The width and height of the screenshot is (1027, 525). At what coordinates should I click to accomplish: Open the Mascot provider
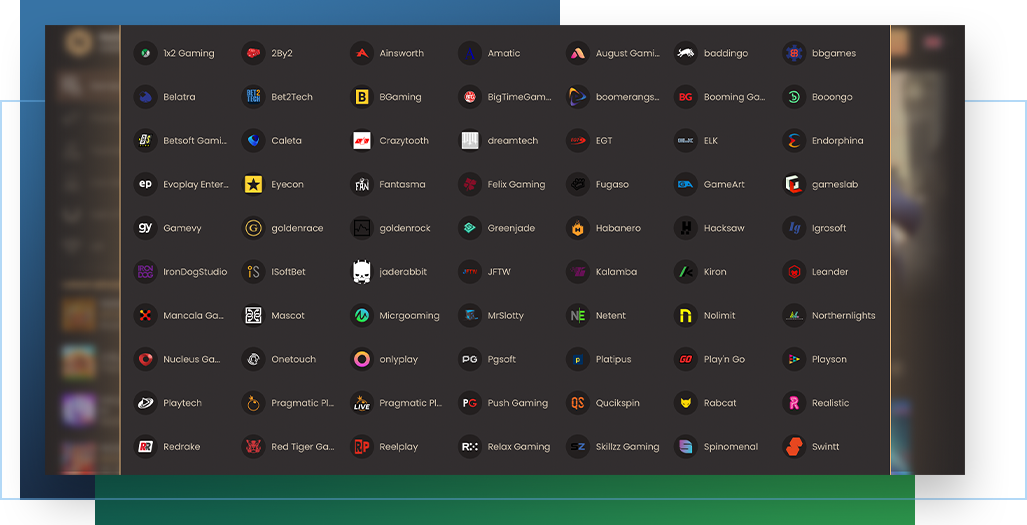[274, 316]
